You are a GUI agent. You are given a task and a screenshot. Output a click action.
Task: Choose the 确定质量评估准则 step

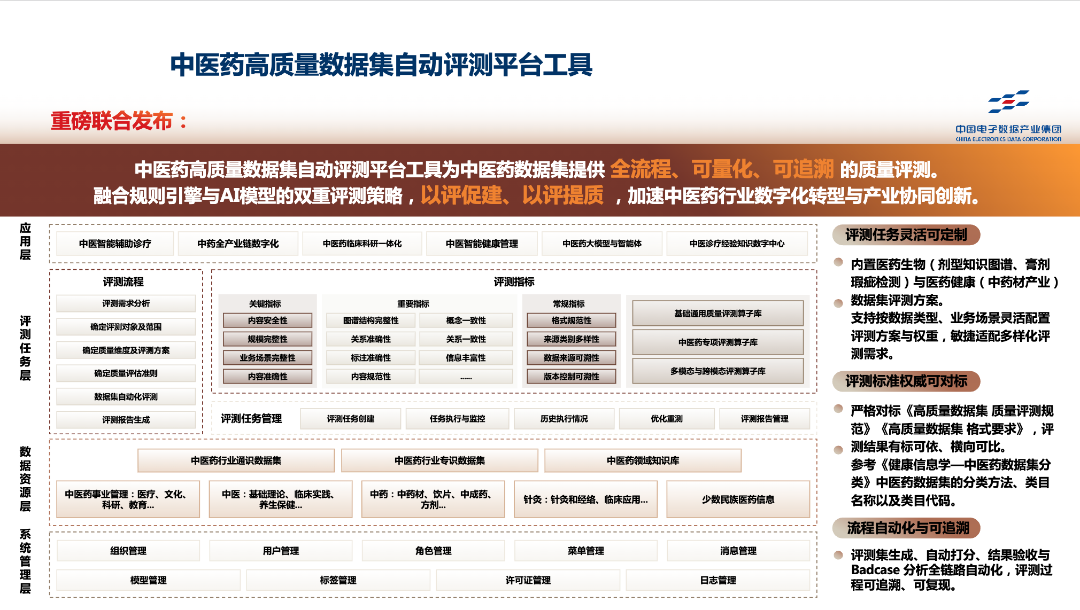pos(126,373)
